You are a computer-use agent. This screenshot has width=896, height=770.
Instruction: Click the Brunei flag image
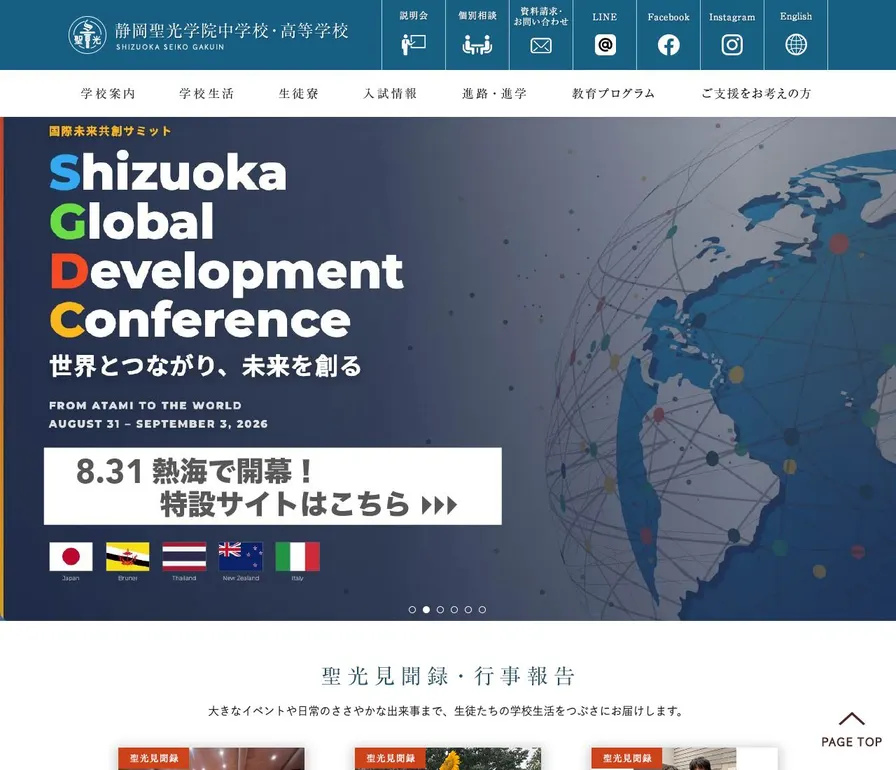click(127, 556)
